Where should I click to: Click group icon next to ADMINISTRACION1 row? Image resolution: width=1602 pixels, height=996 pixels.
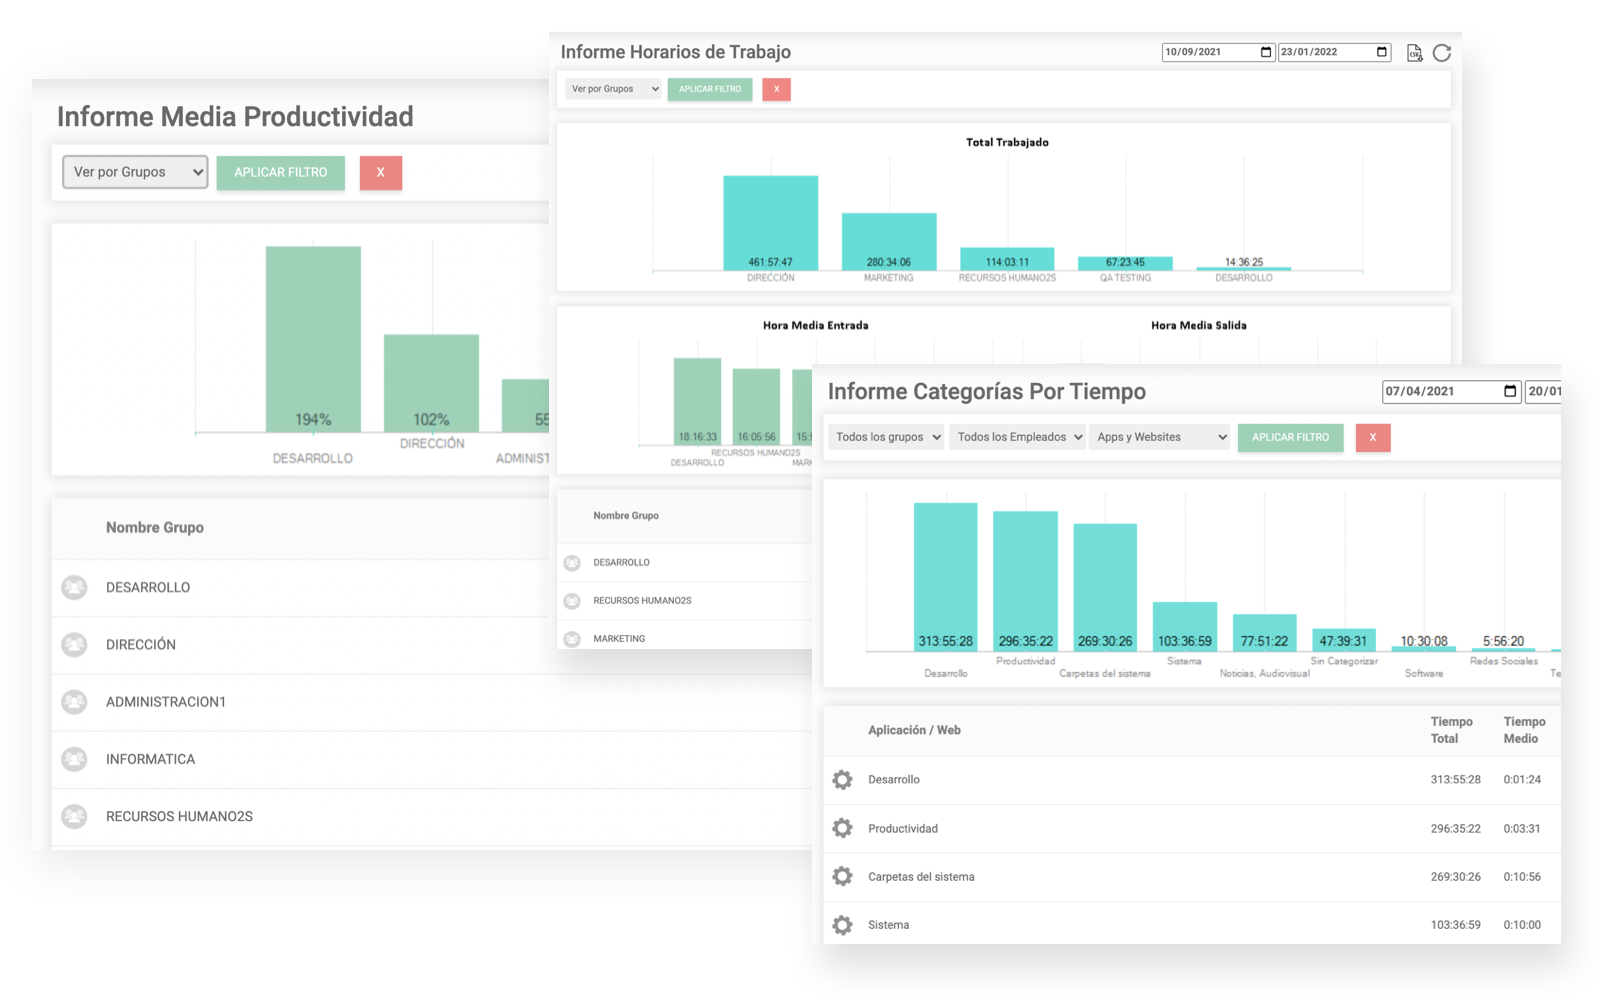click(x=74, y=702)
